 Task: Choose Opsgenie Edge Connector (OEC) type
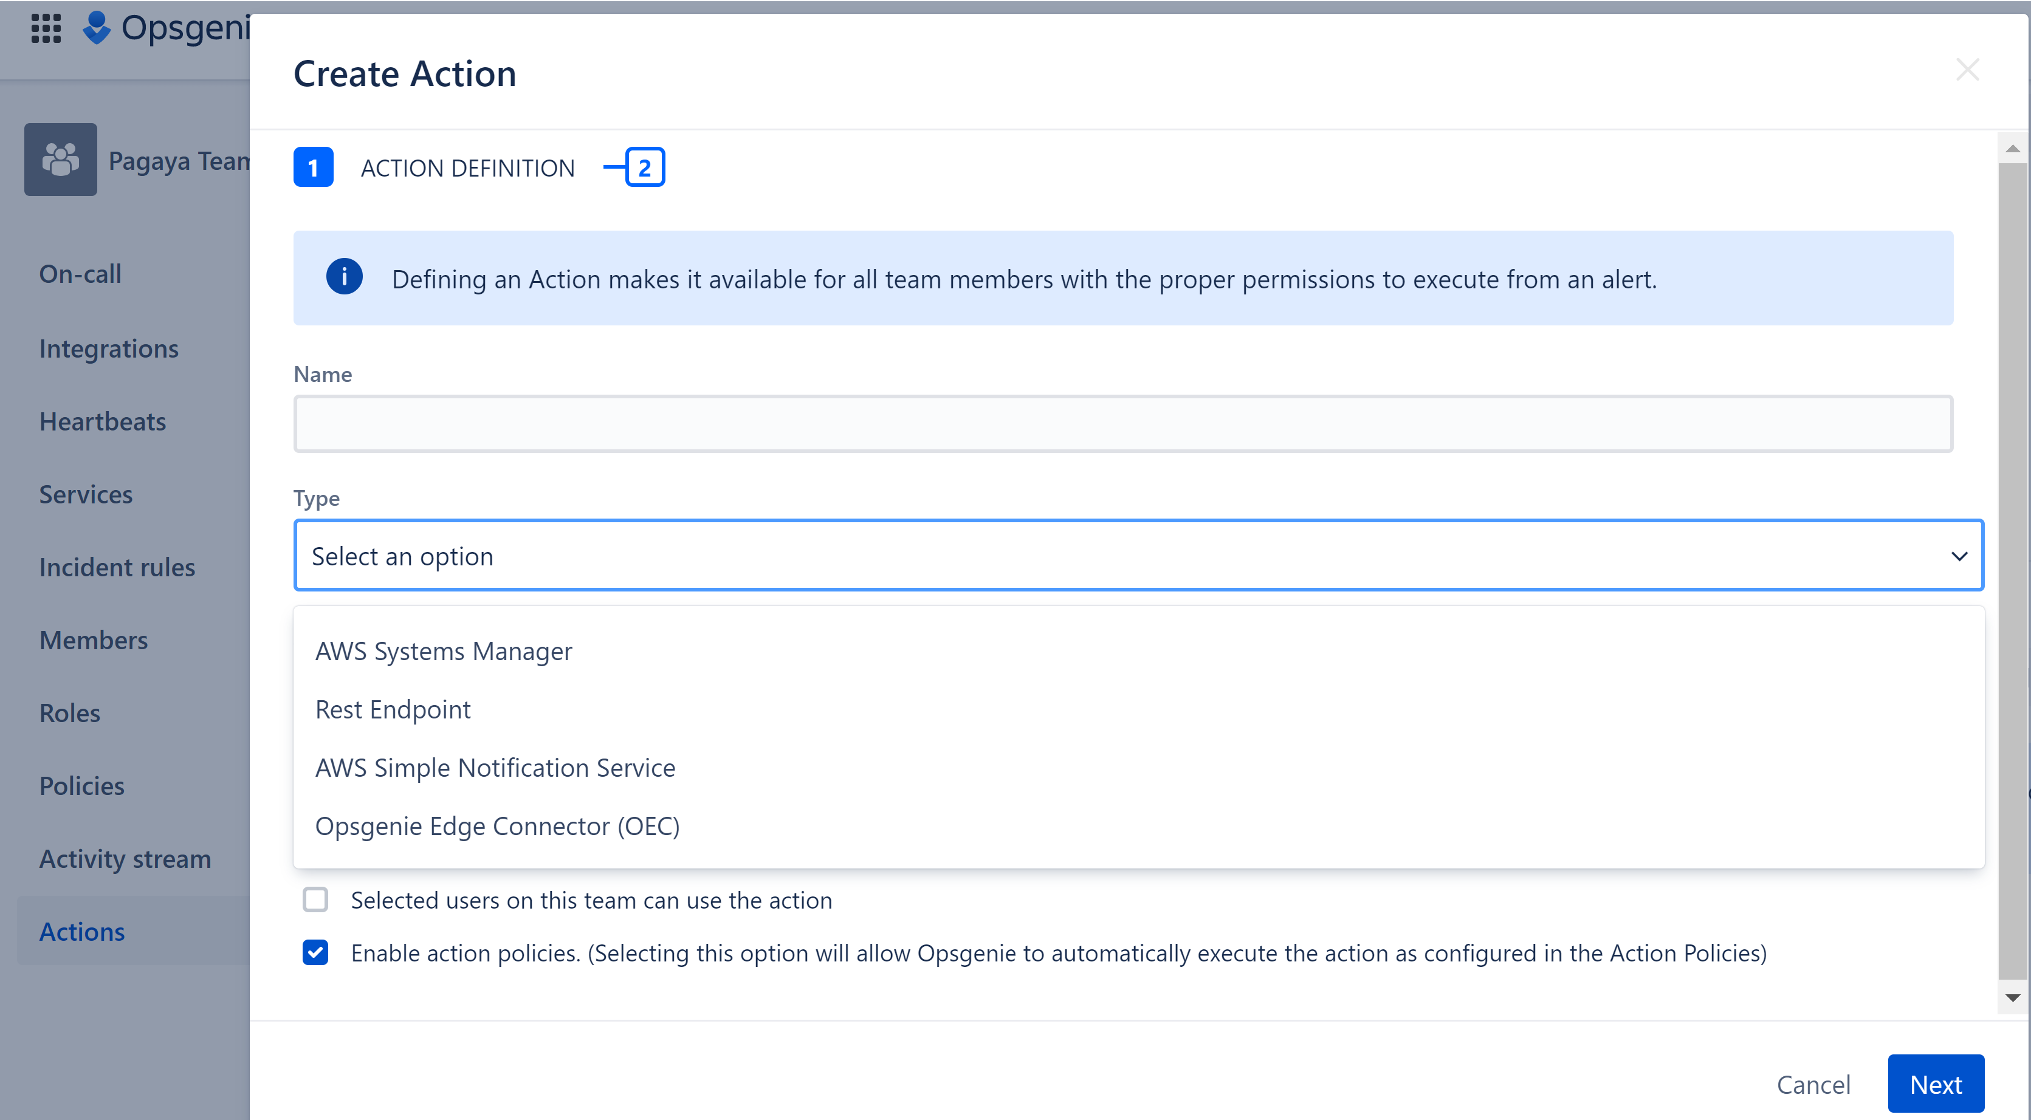(x=1138, y=826)
